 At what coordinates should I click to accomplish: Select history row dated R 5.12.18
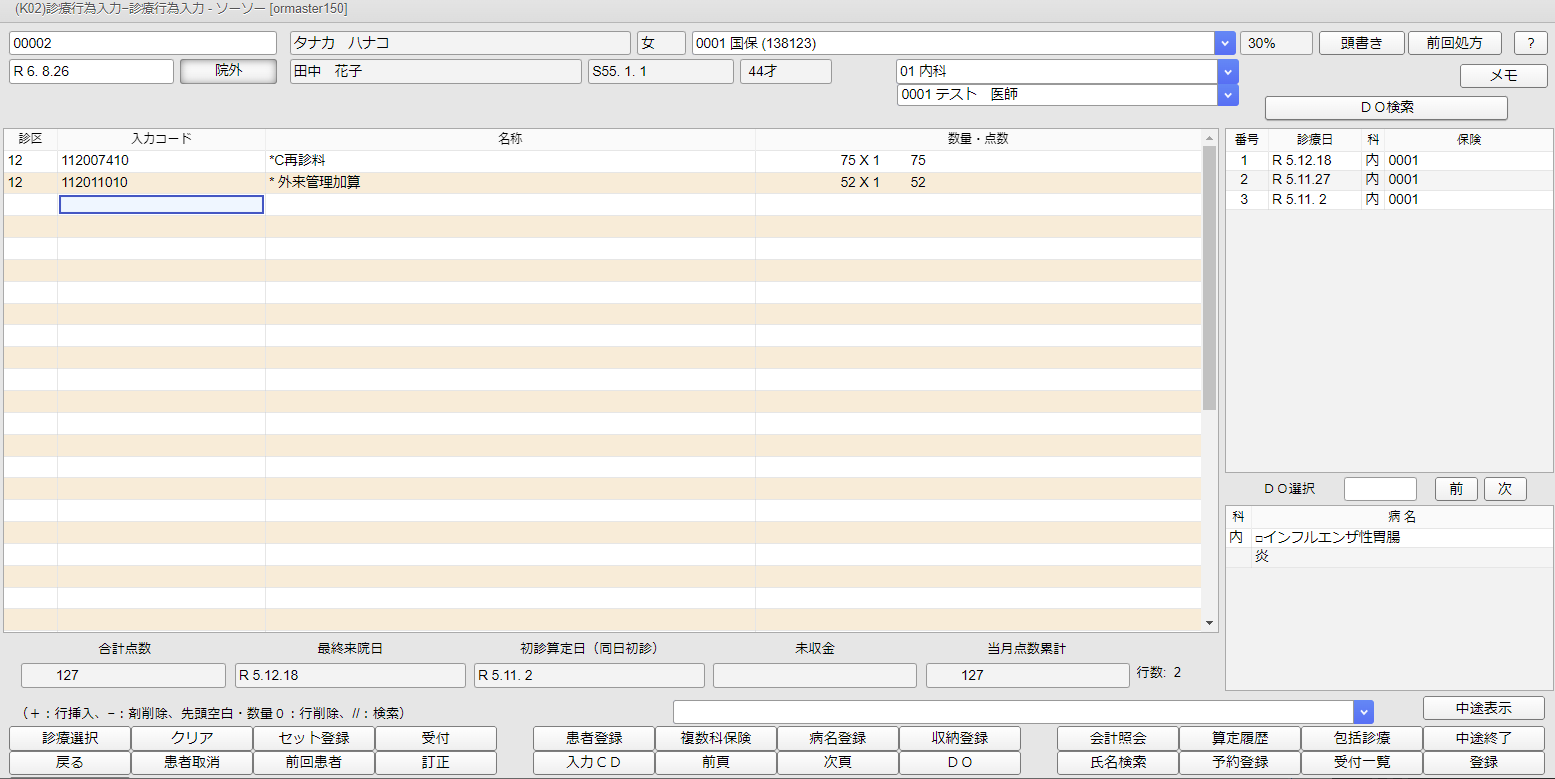coord(1300,160)
